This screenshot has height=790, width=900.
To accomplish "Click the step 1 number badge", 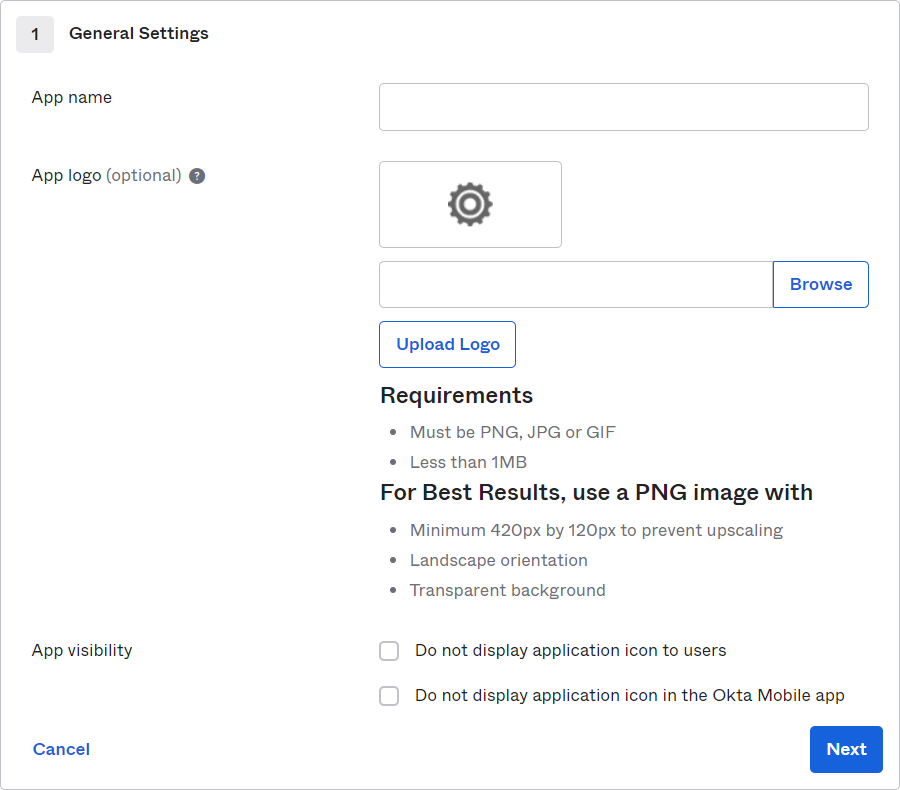I will coord(35,34).
